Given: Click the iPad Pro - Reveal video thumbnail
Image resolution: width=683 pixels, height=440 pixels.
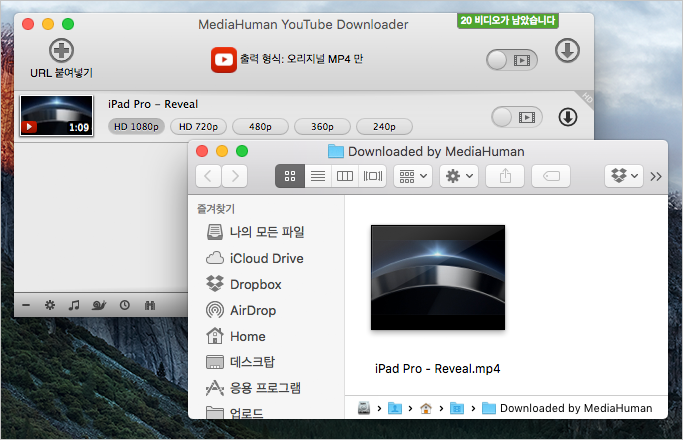Looking at the screenshot, I should (57, 115).
